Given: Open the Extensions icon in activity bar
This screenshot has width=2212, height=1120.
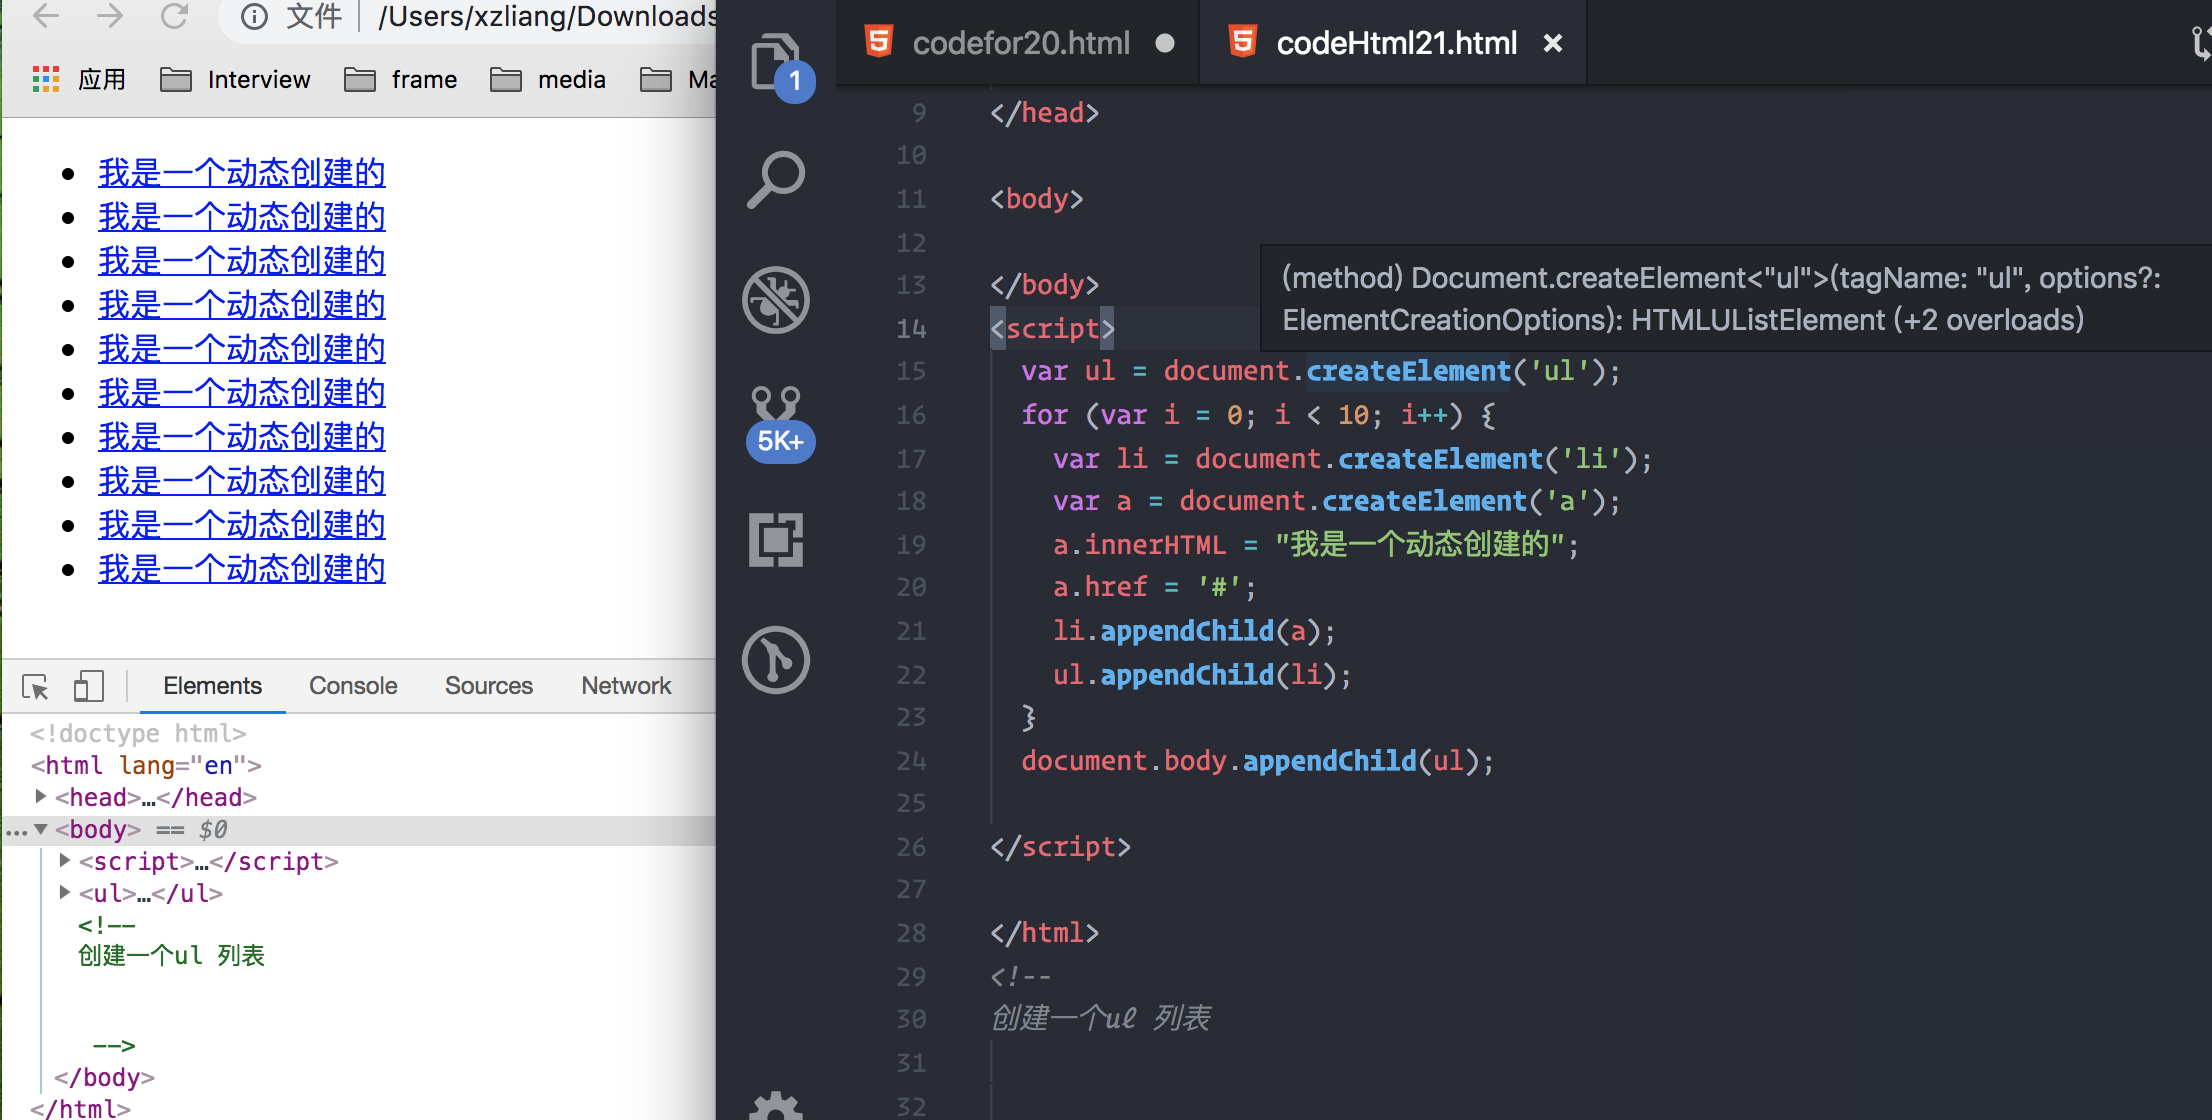Looking at the screenshot, I should pos(775,540).
